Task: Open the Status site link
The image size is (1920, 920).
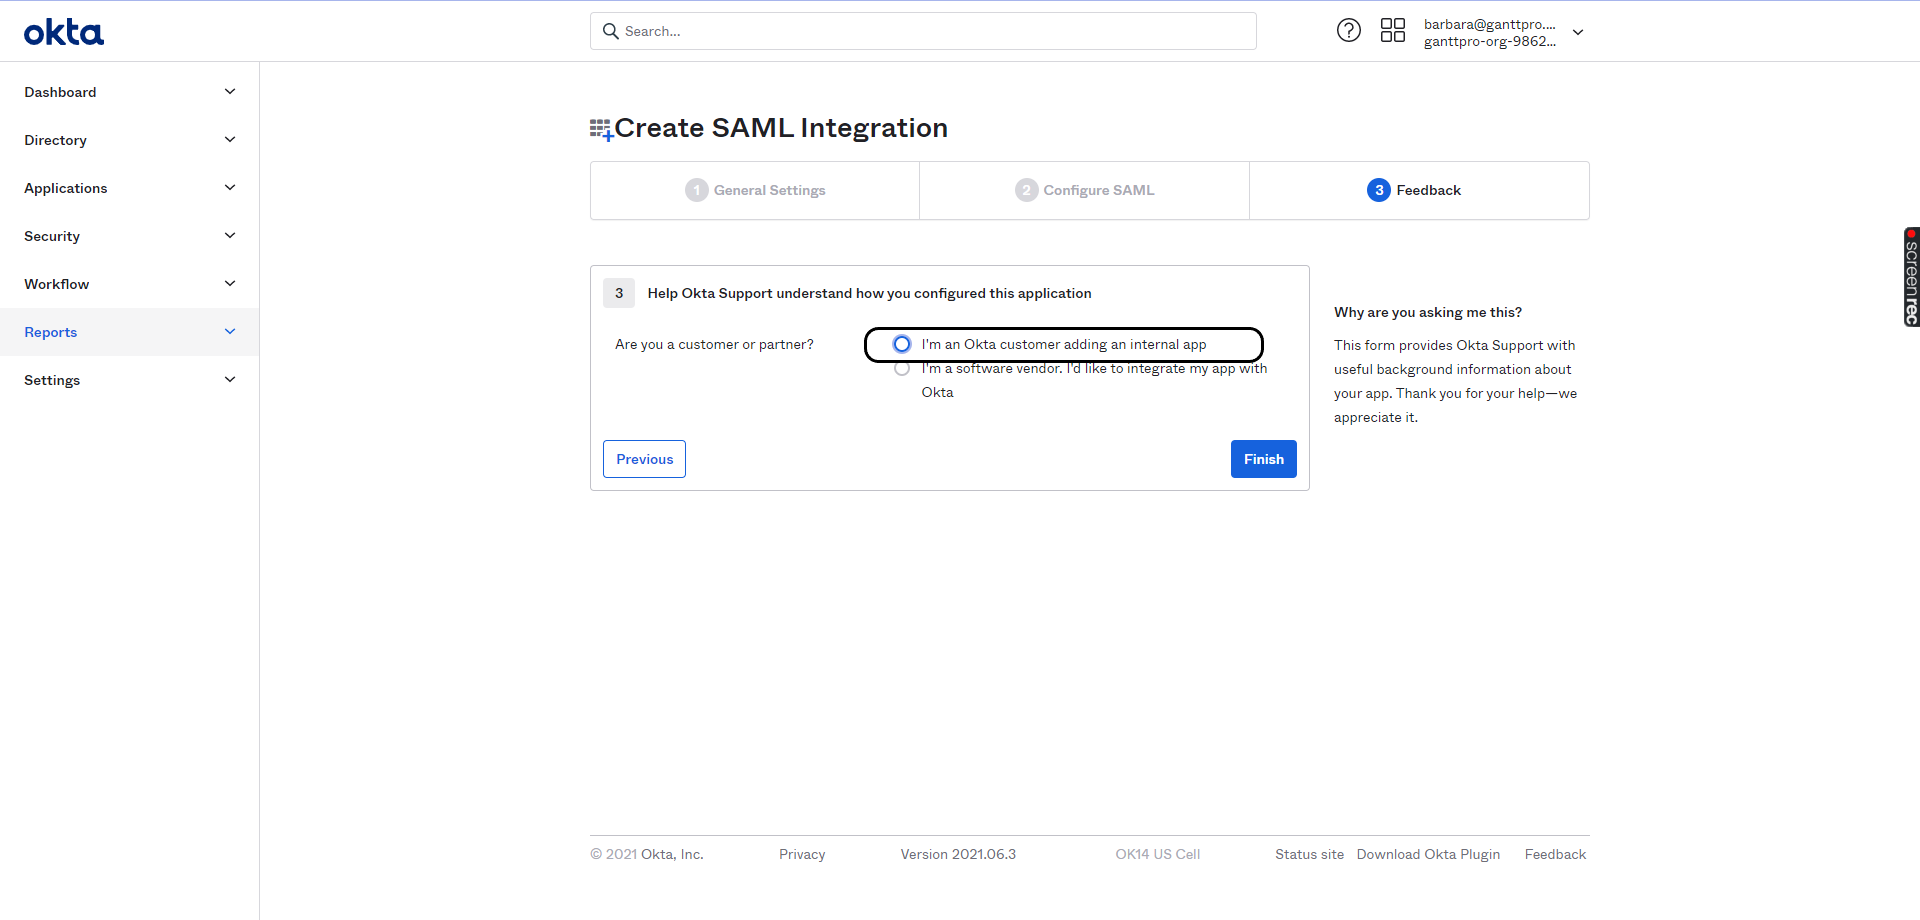Action: coord(1309,854)
